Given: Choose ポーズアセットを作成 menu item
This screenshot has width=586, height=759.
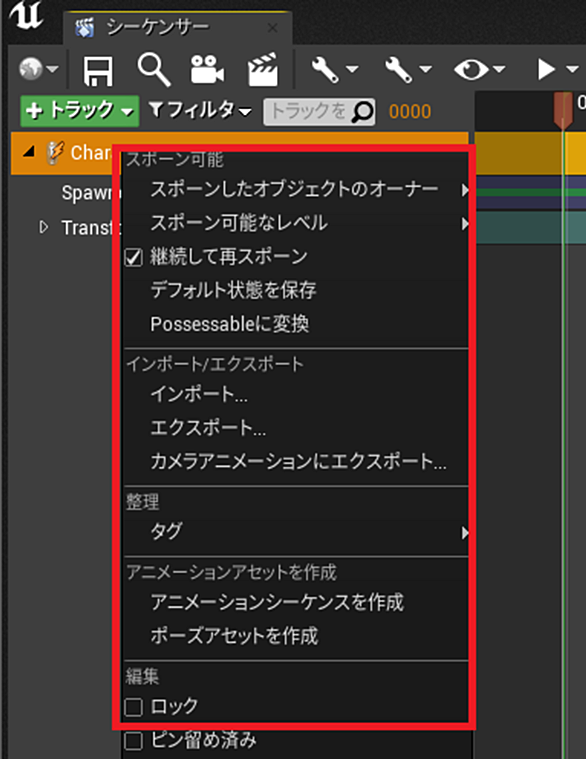Looking at the screenshot, I should tap(296, 636).
